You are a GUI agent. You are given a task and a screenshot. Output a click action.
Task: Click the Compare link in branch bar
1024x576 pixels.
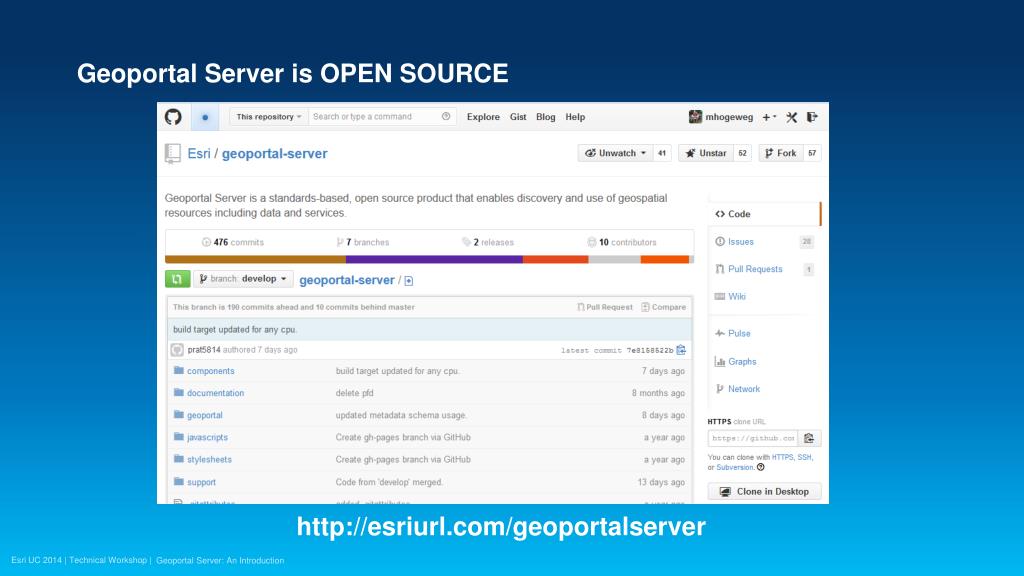[664, 307]
